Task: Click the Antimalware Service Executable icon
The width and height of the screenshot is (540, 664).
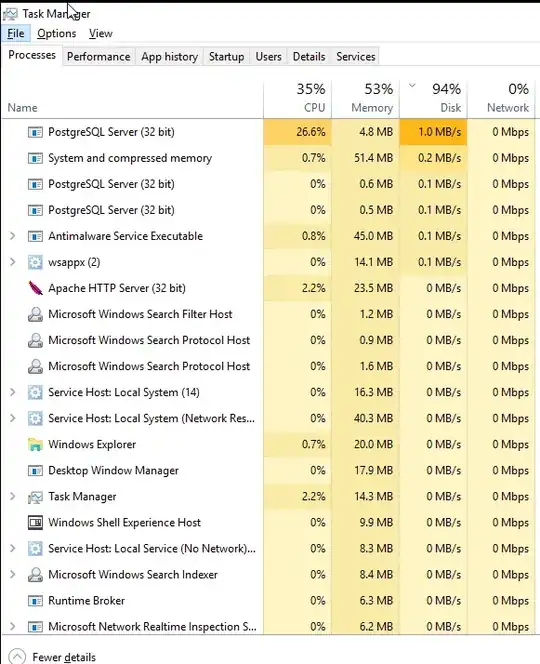Action: (x=35, y=236)
